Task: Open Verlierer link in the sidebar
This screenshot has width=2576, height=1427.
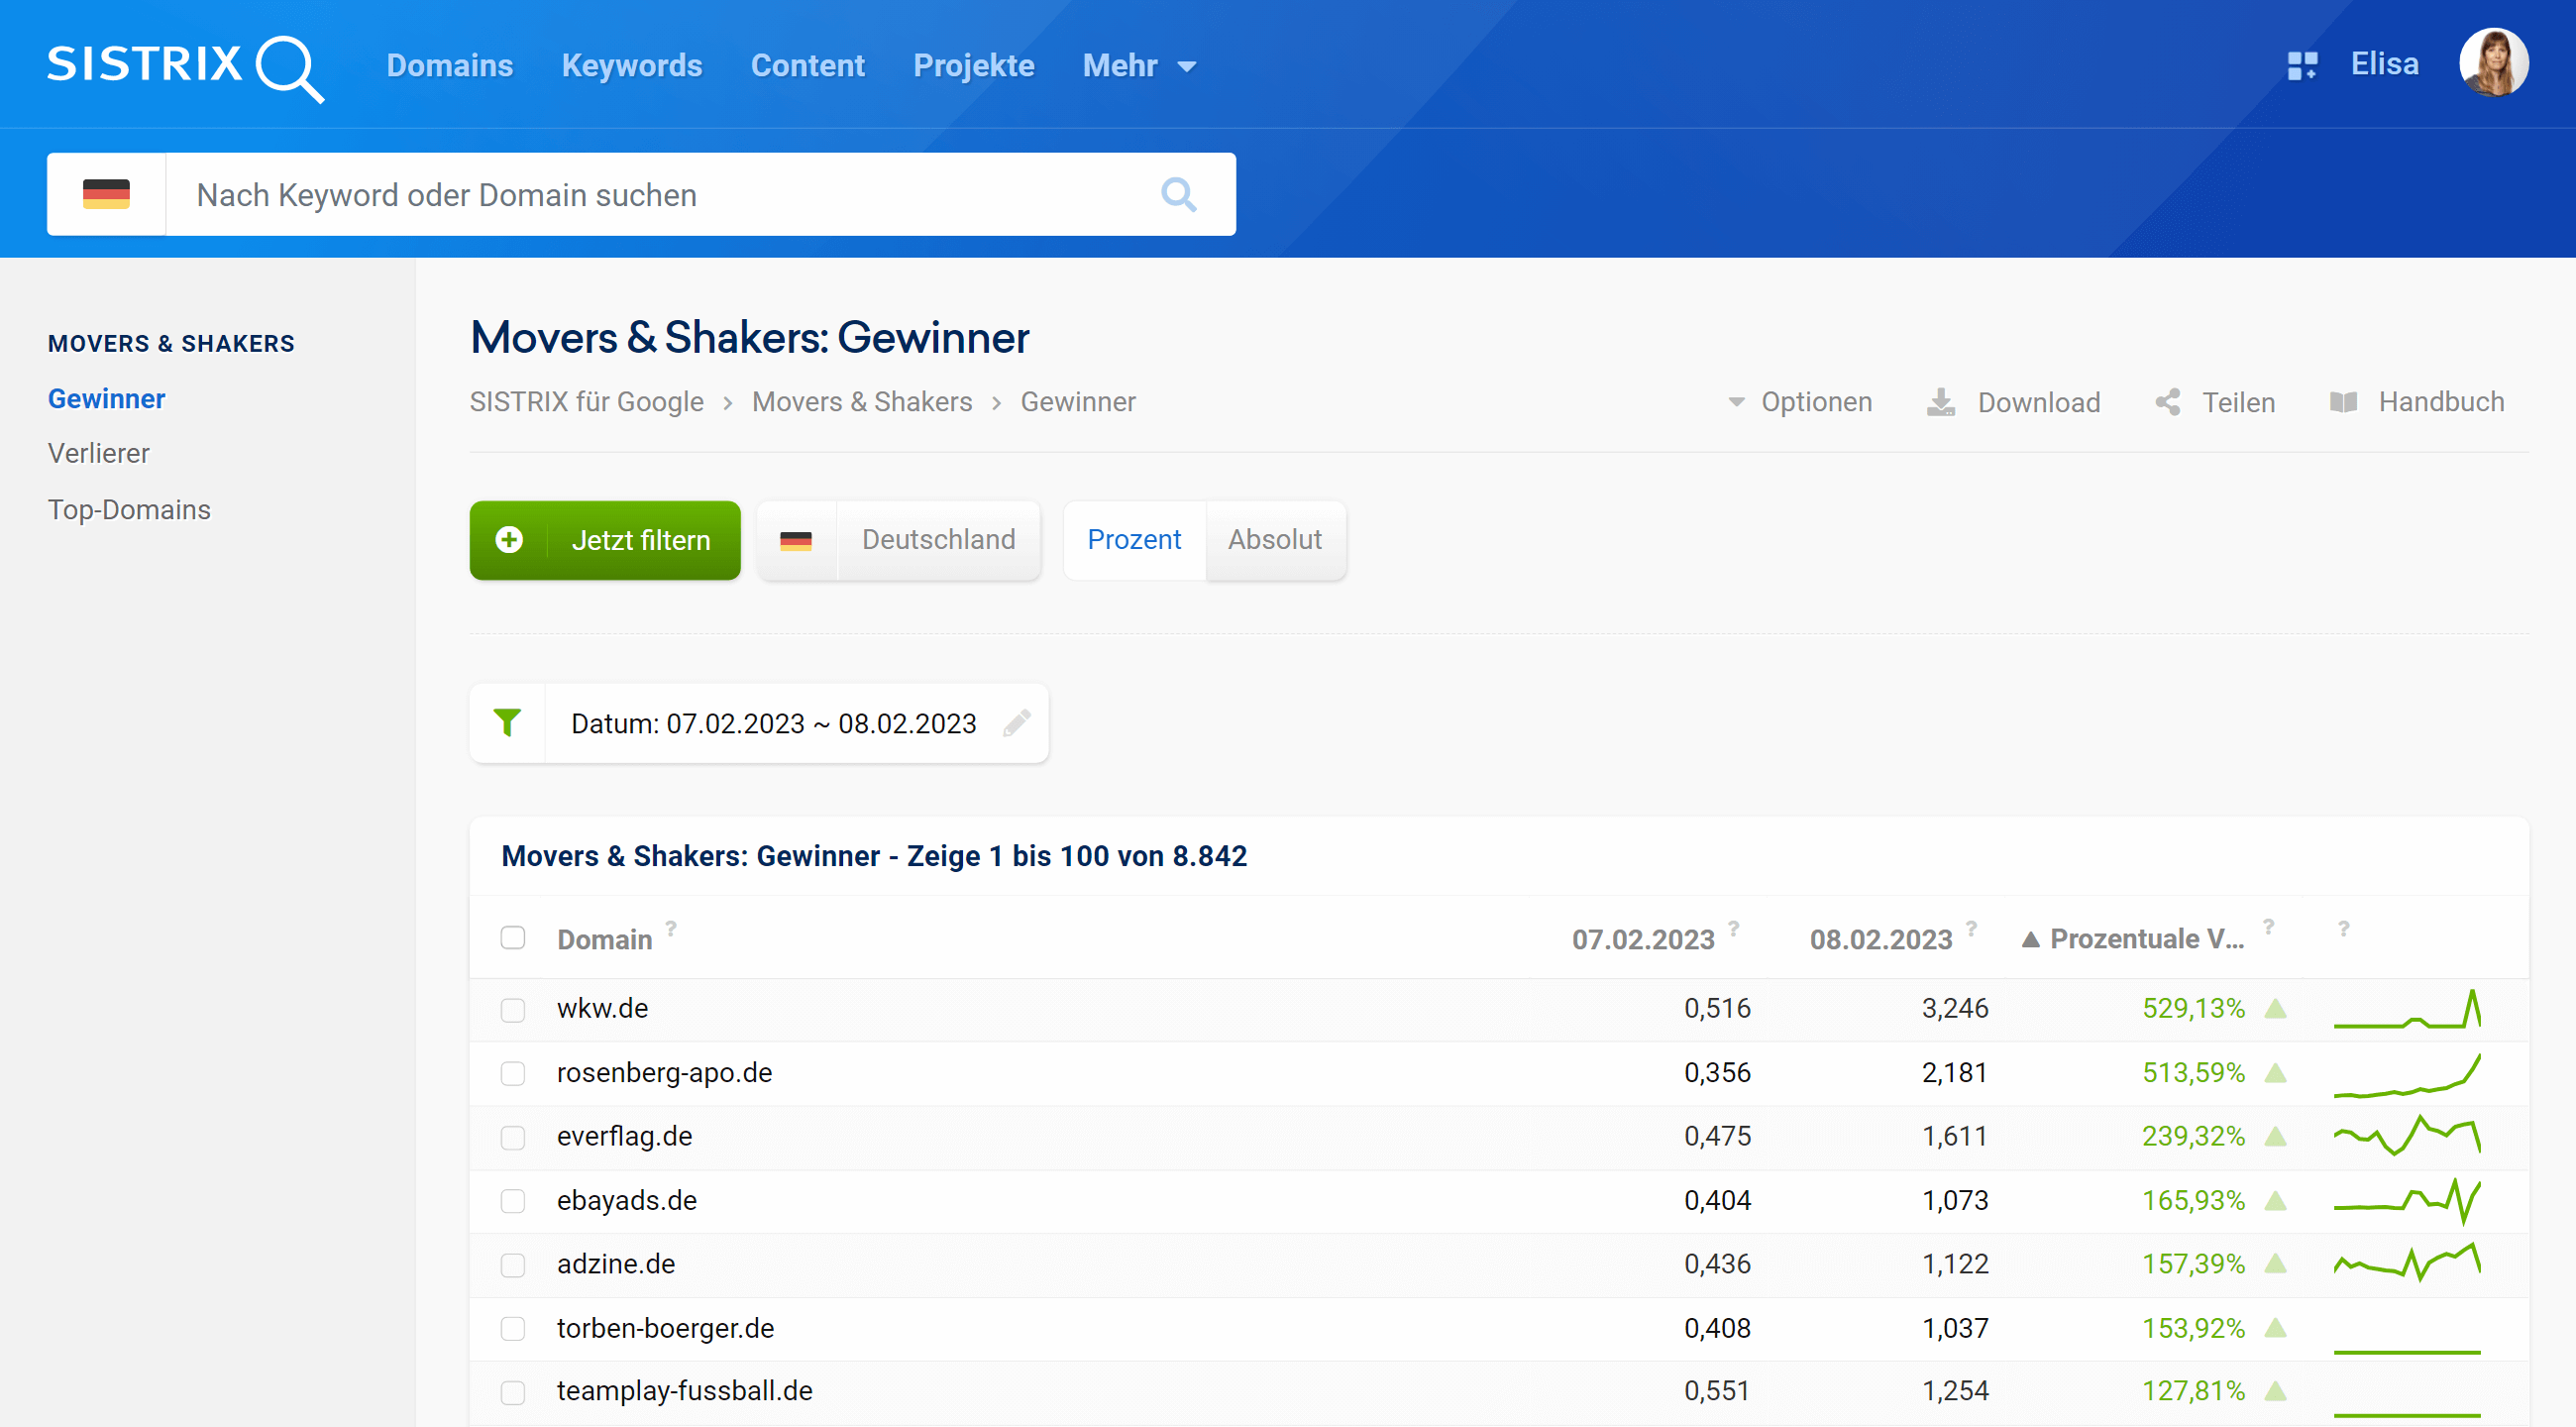Action: click(x=99, y=453)
